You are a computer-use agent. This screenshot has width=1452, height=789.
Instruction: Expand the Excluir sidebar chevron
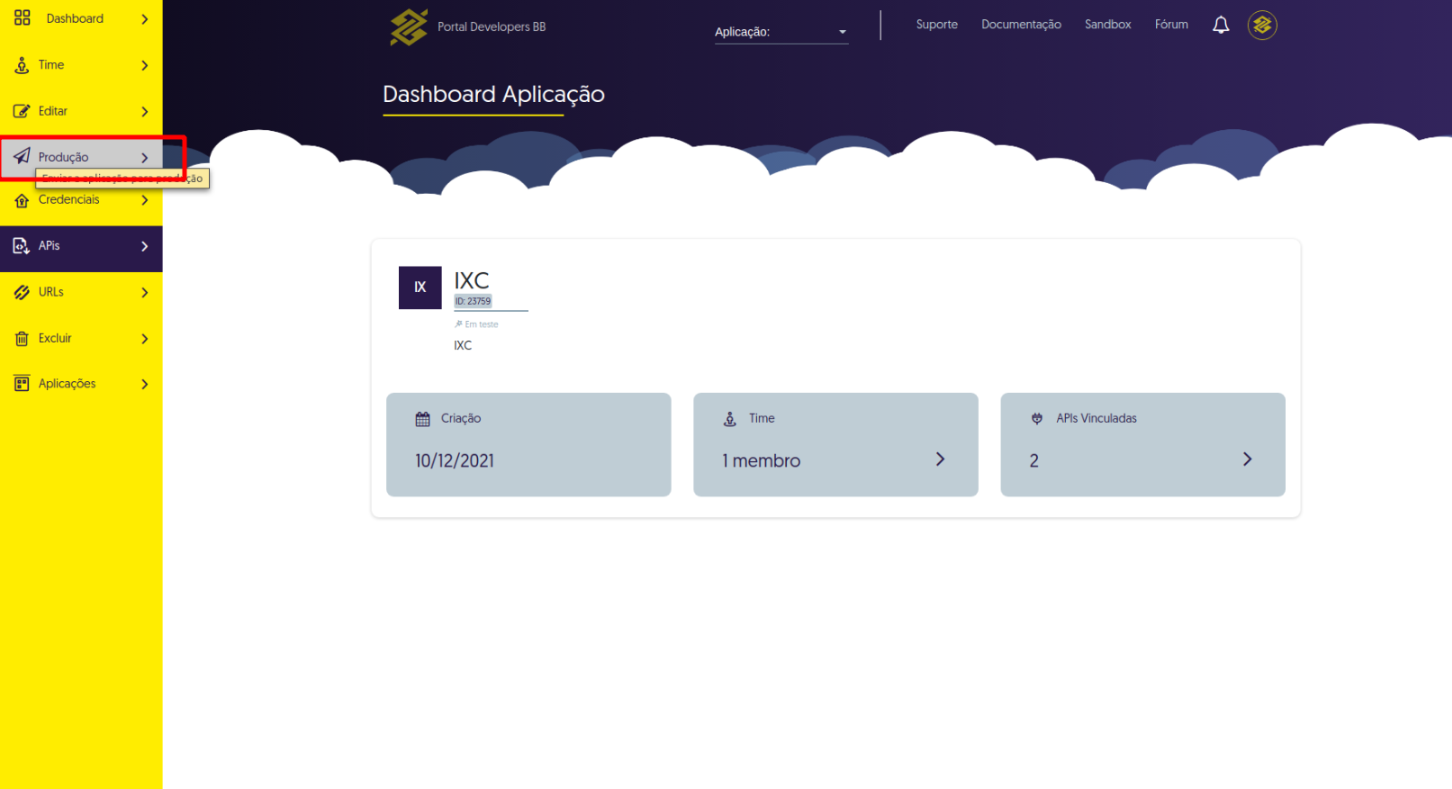[x=145, y=339]
